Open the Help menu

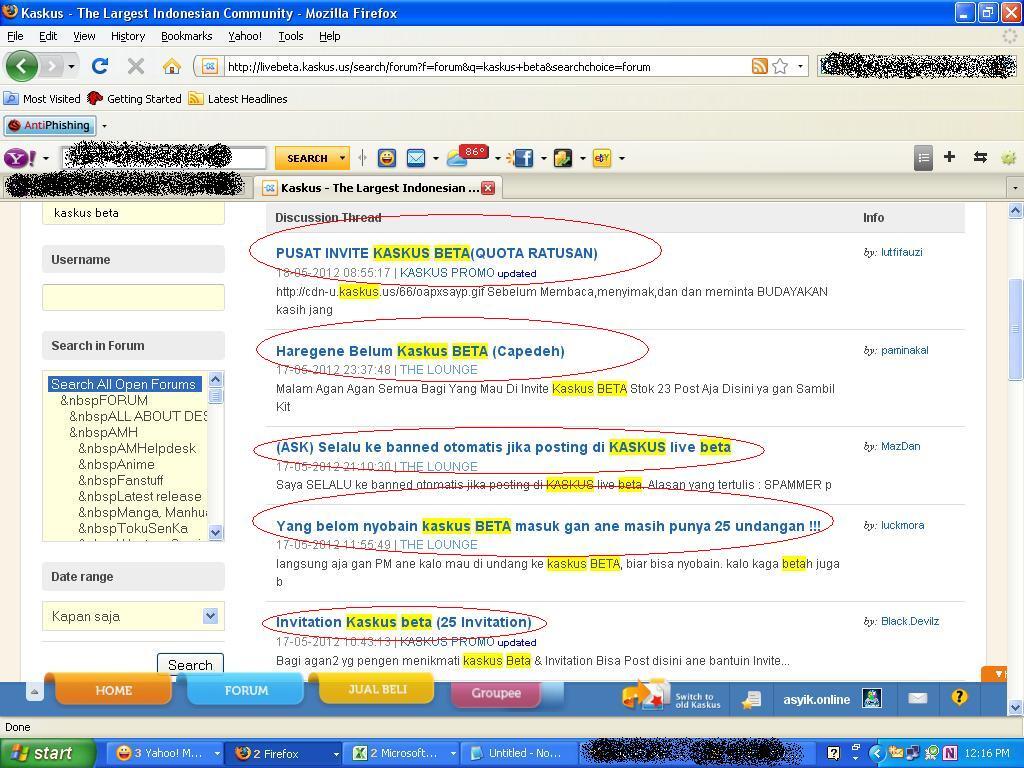[x=330, y=36]
